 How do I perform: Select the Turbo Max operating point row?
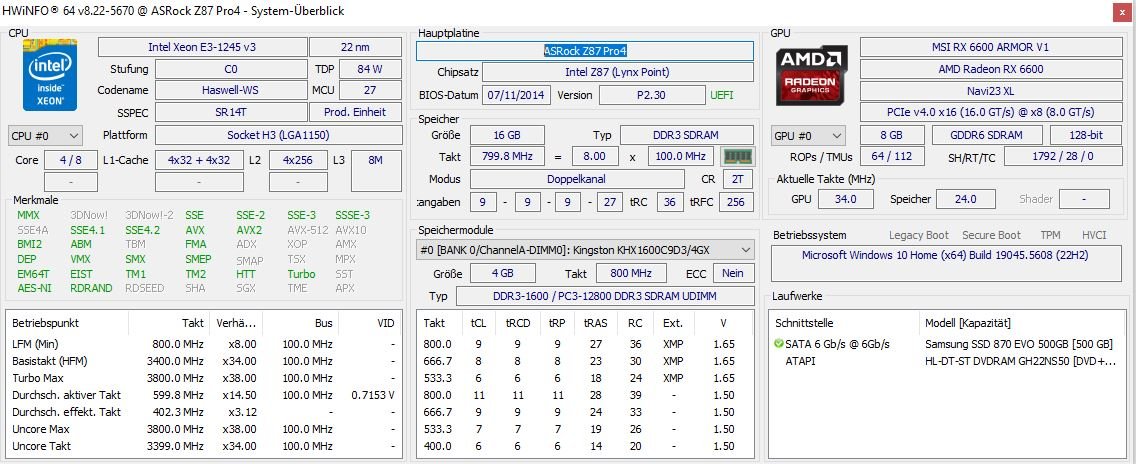pos(204,378)
